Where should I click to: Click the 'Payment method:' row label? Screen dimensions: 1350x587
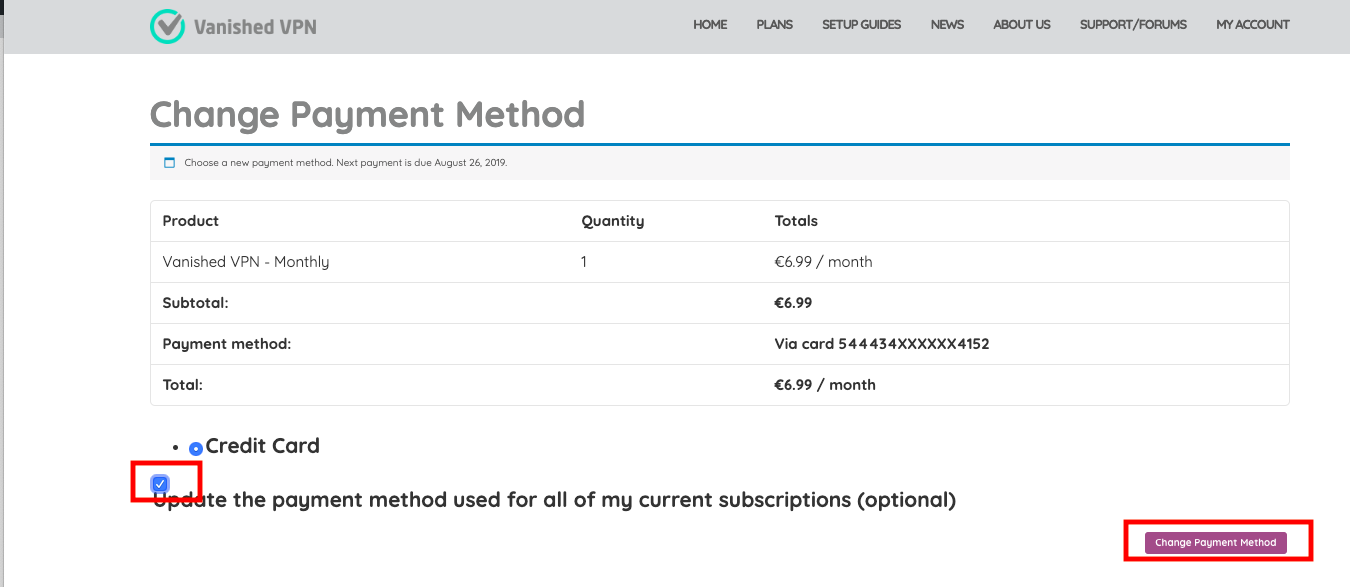(x=227, y=344)
